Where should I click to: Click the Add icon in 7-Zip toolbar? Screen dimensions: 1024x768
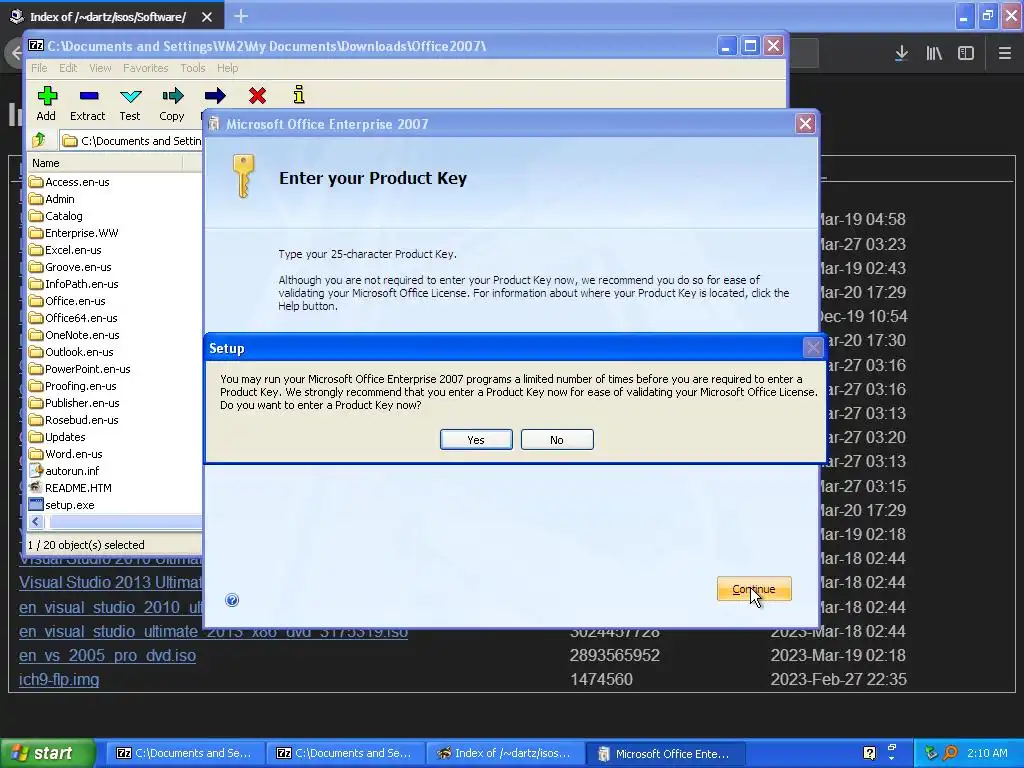pyautogui.click(x=46, y=96)
